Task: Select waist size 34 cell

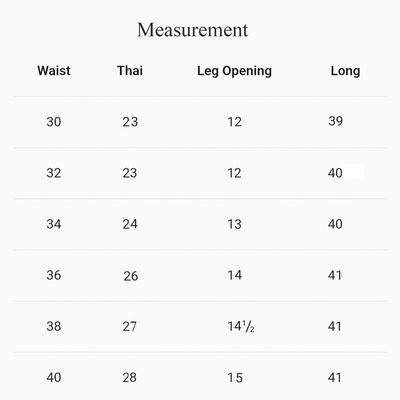Action: click(54, 224)
